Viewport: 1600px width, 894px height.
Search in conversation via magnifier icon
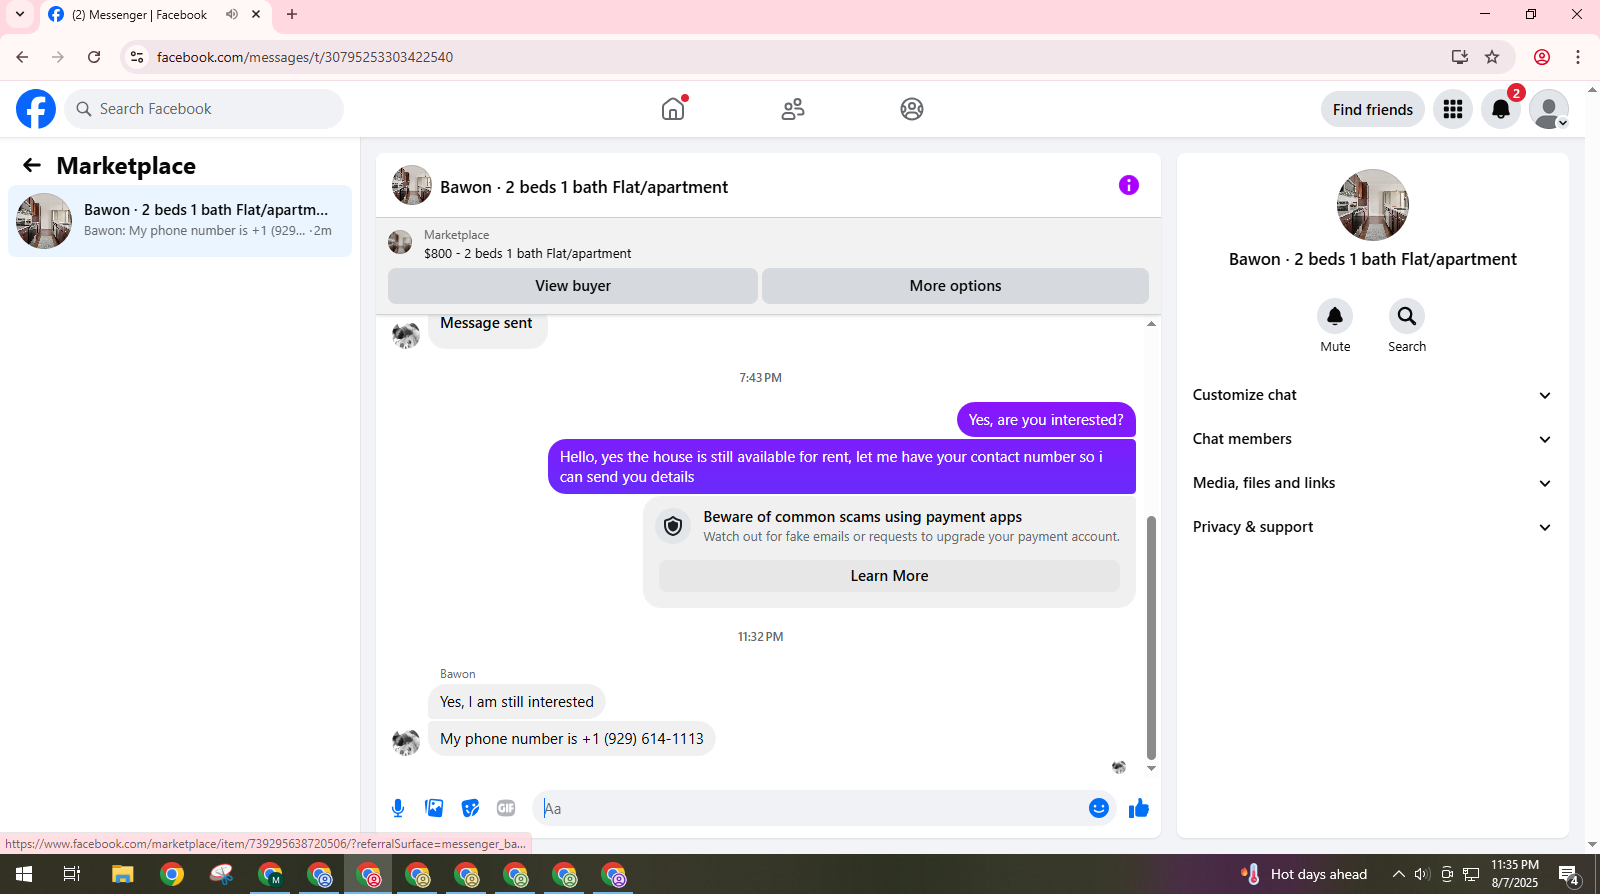(1407, 316)
